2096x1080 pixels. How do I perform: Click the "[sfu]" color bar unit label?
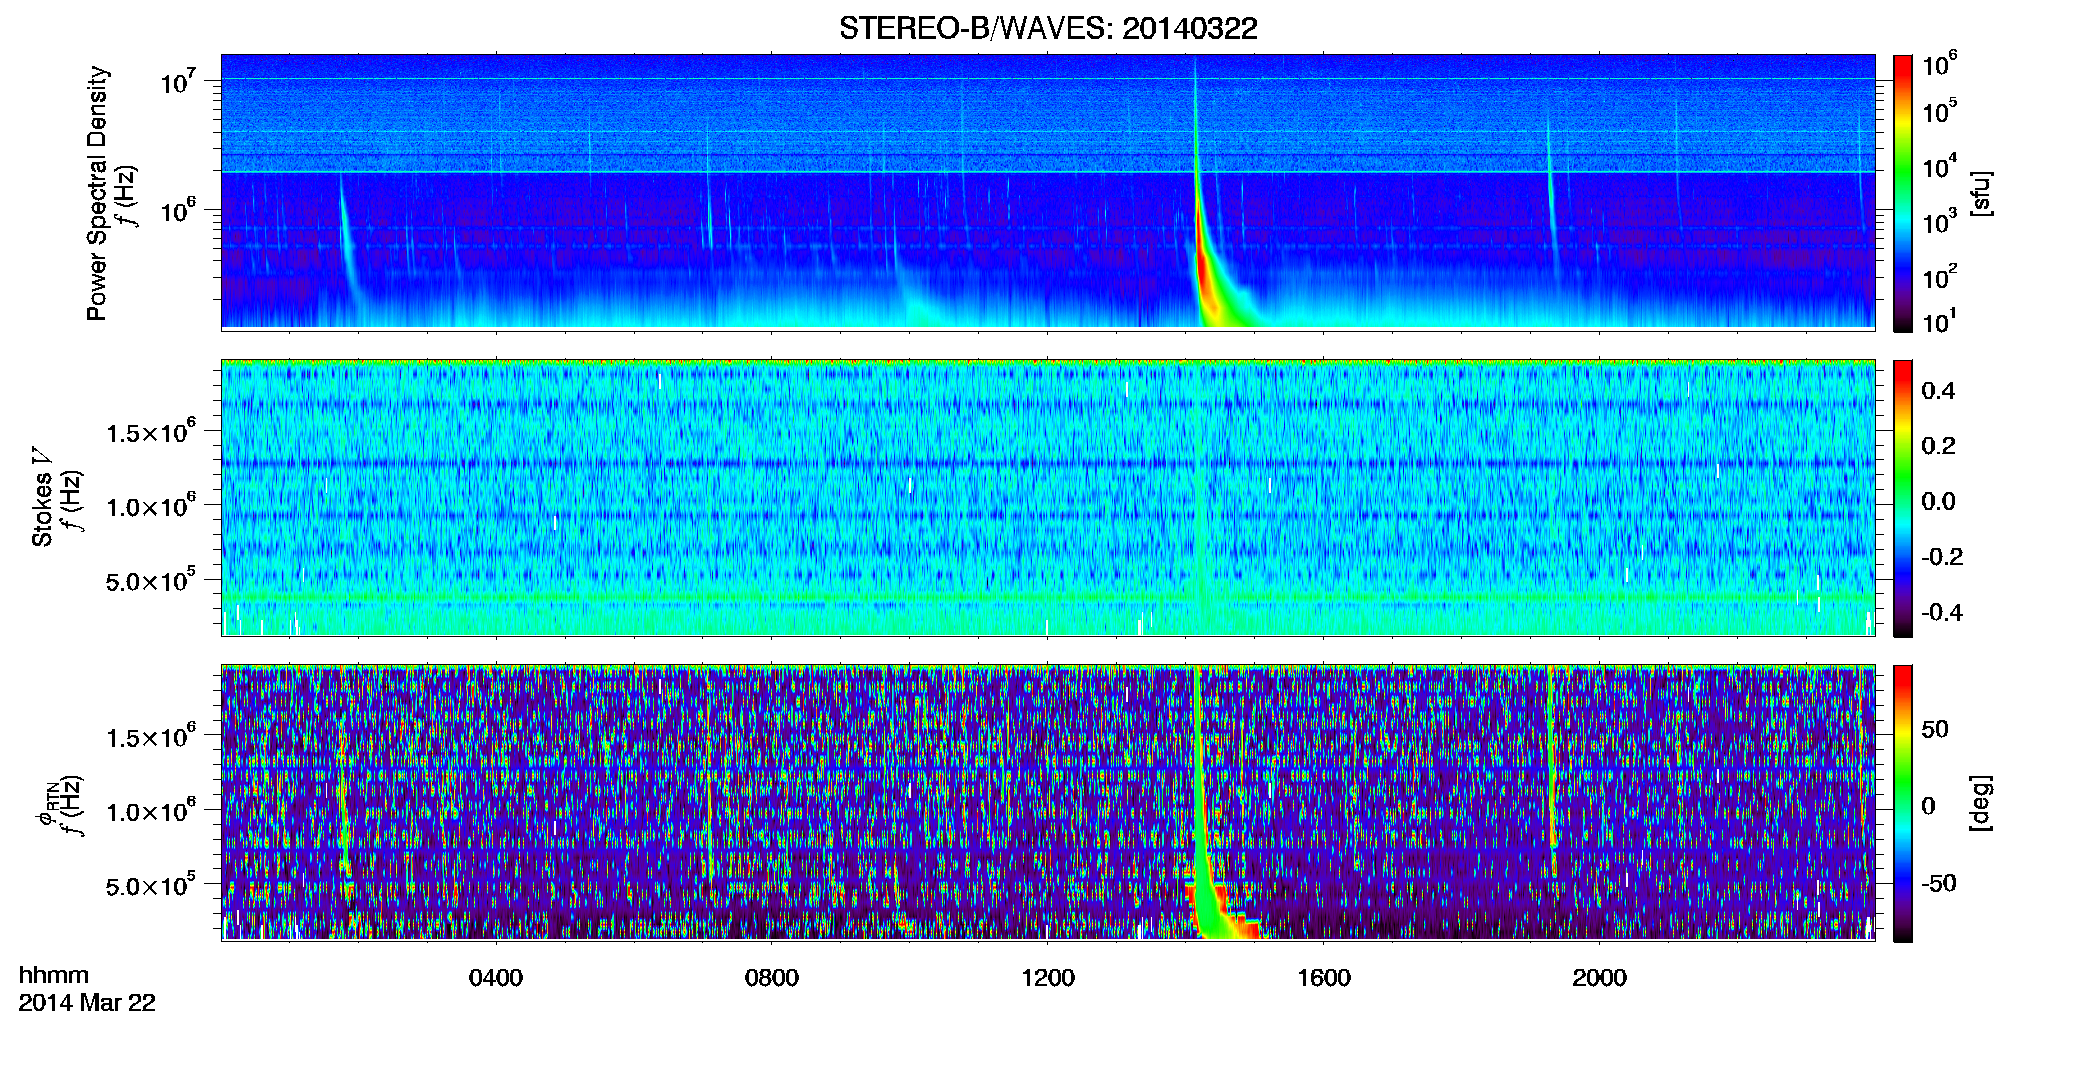(1980, 193)
